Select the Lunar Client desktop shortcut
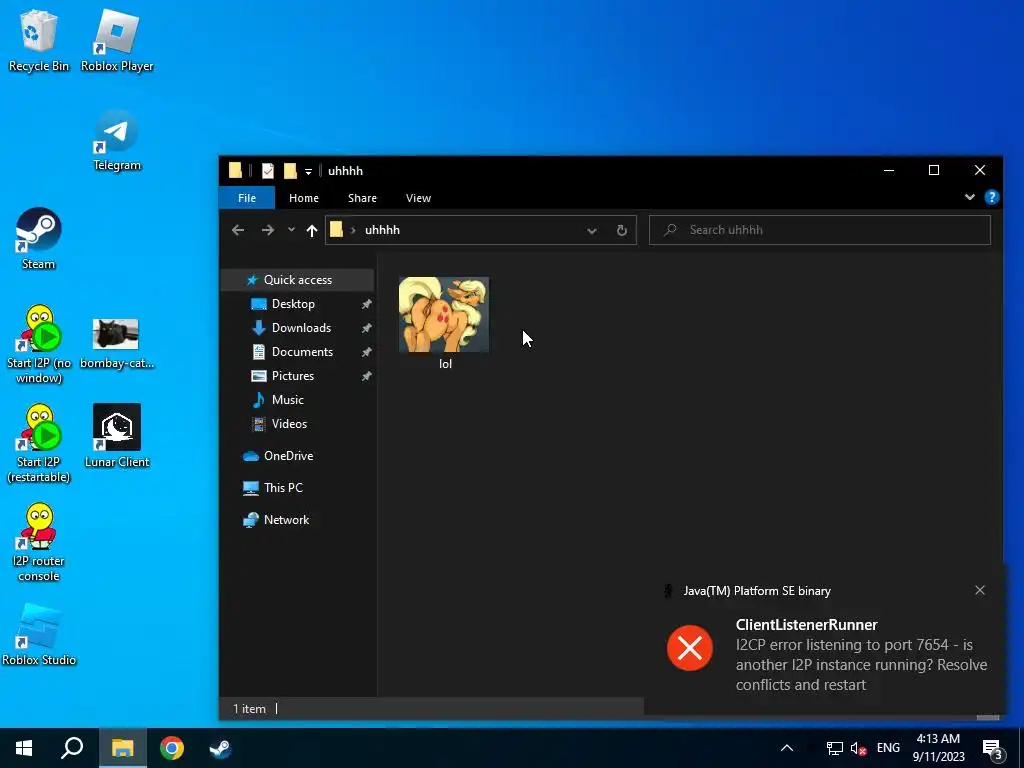 click(117, 436)
